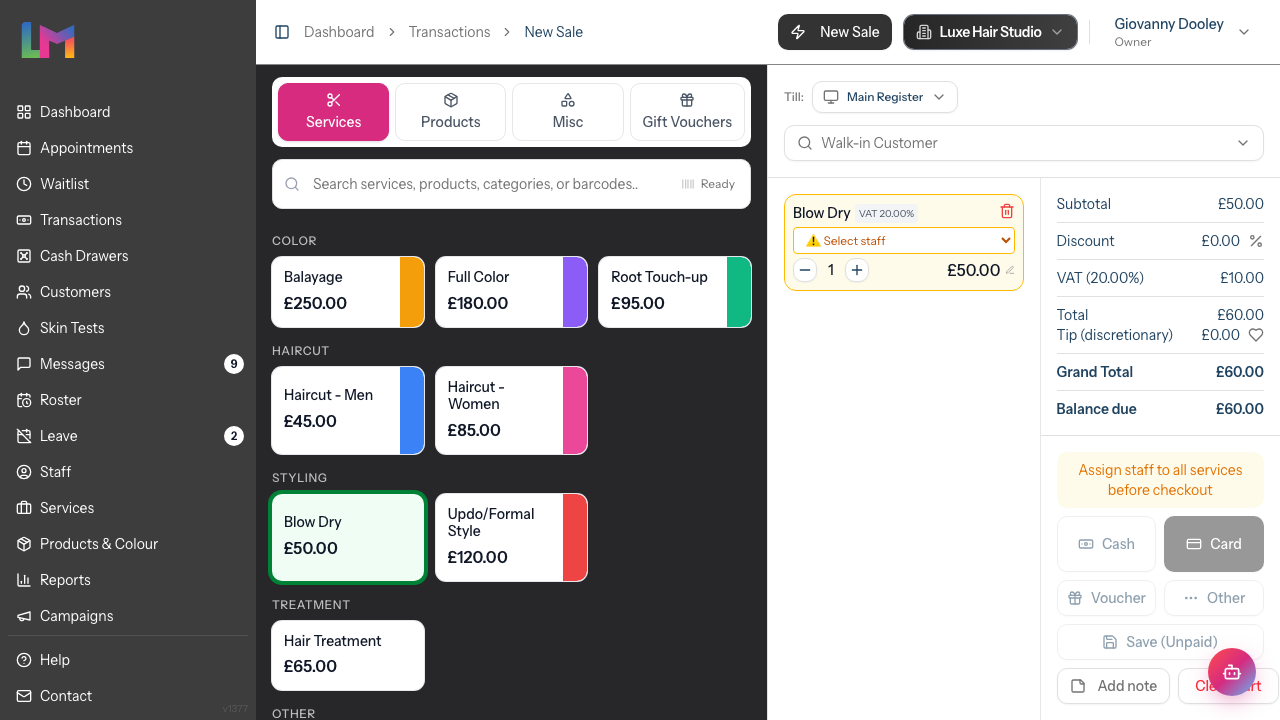The image size is (1280, 720).
Task: Add Haircut - Women to cart
Action: tap(511, 410)
